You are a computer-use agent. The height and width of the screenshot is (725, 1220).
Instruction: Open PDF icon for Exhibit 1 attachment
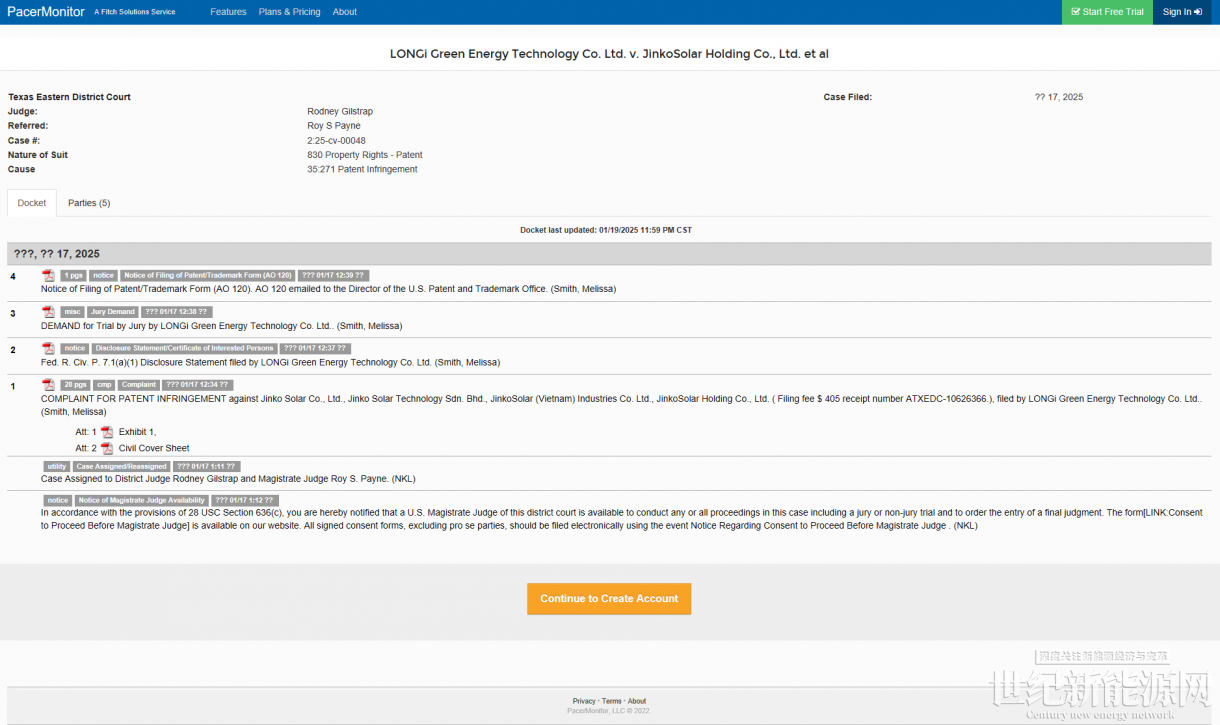pyautogui.click(x=107, y=432)
